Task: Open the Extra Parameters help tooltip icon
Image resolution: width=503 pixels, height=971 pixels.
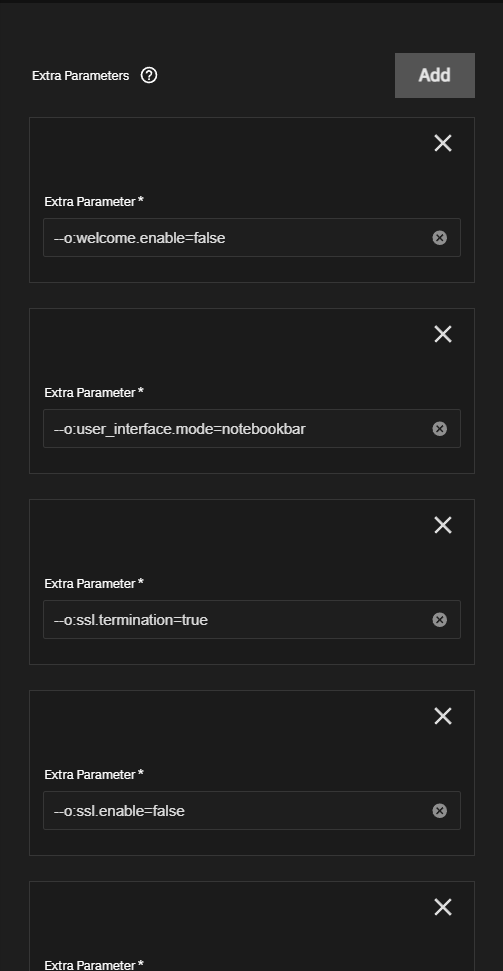Action: (149, 76)
